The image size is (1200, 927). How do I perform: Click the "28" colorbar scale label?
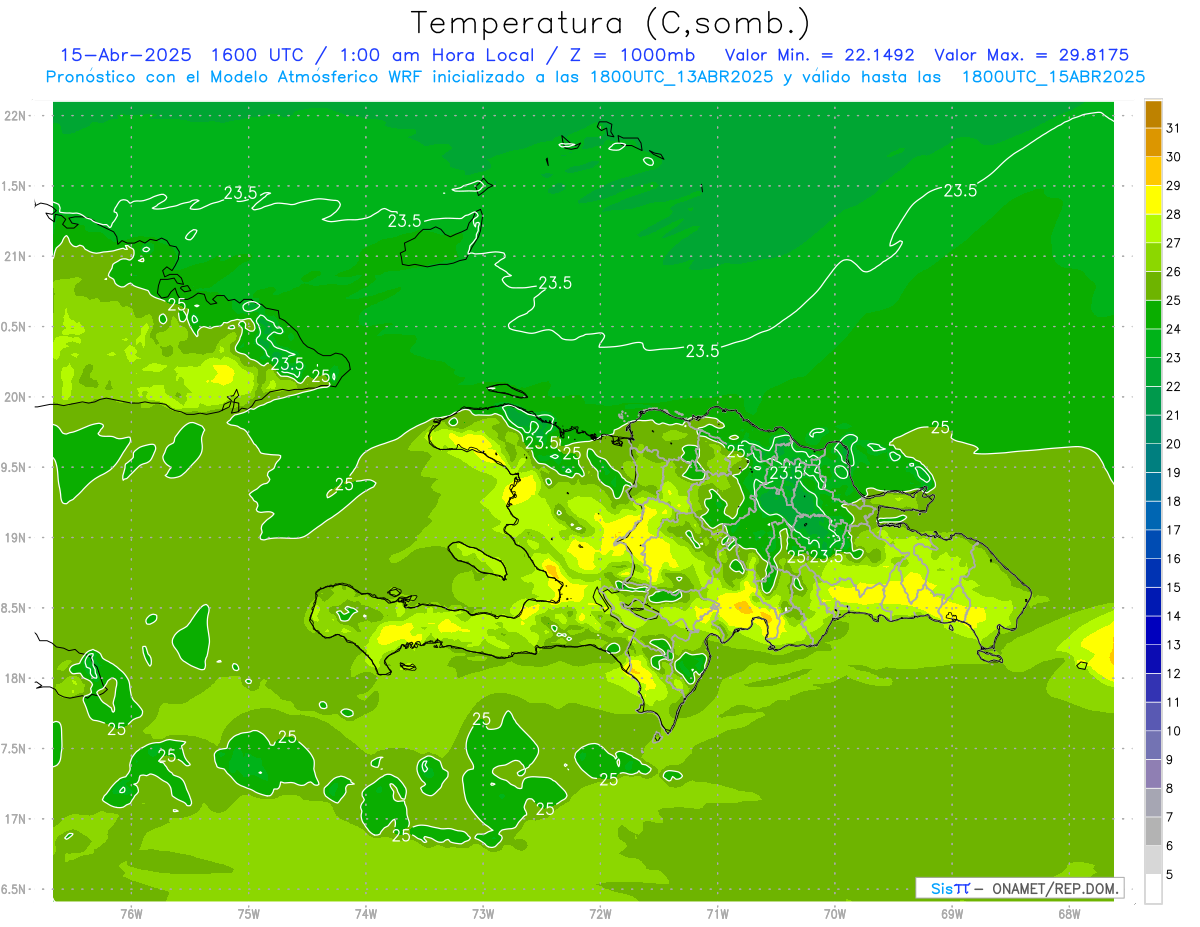point(1173,214)
